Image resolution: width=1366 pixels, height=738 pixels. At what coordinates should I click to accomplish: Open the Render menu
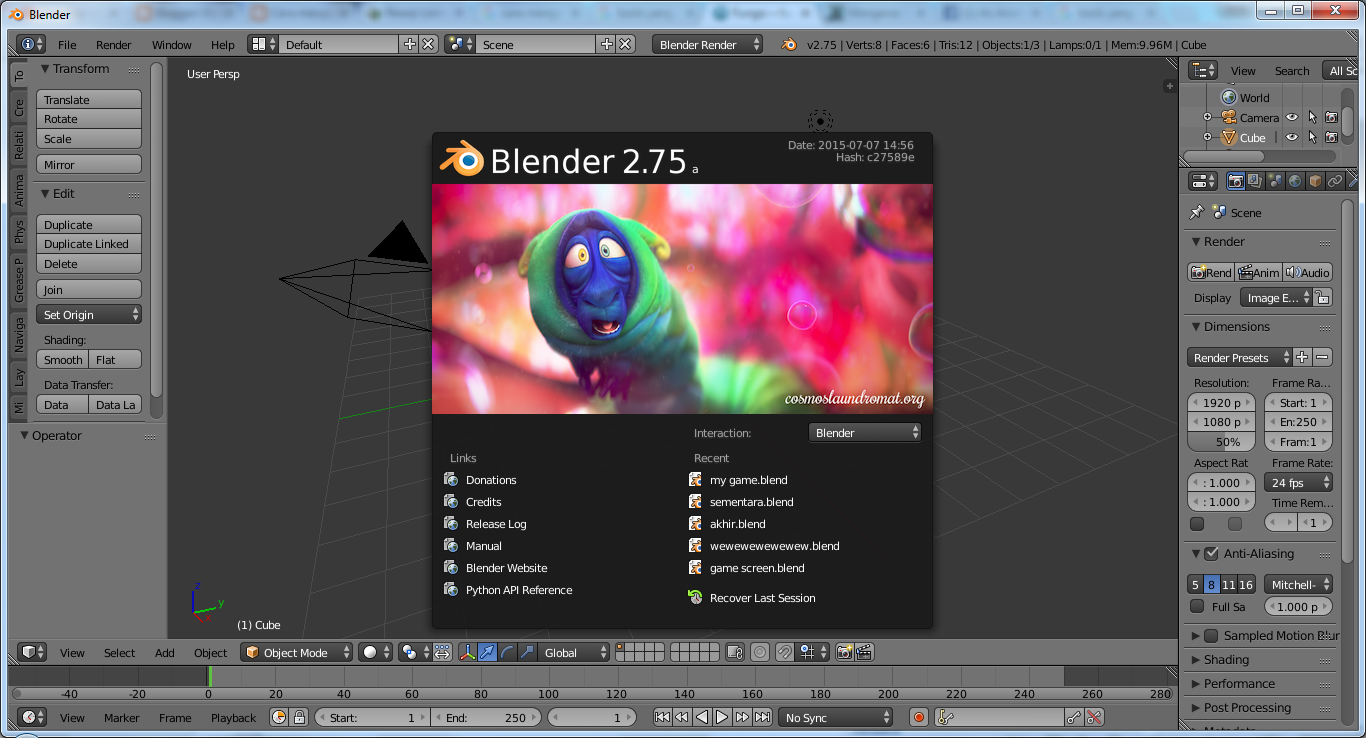(113, 44)
